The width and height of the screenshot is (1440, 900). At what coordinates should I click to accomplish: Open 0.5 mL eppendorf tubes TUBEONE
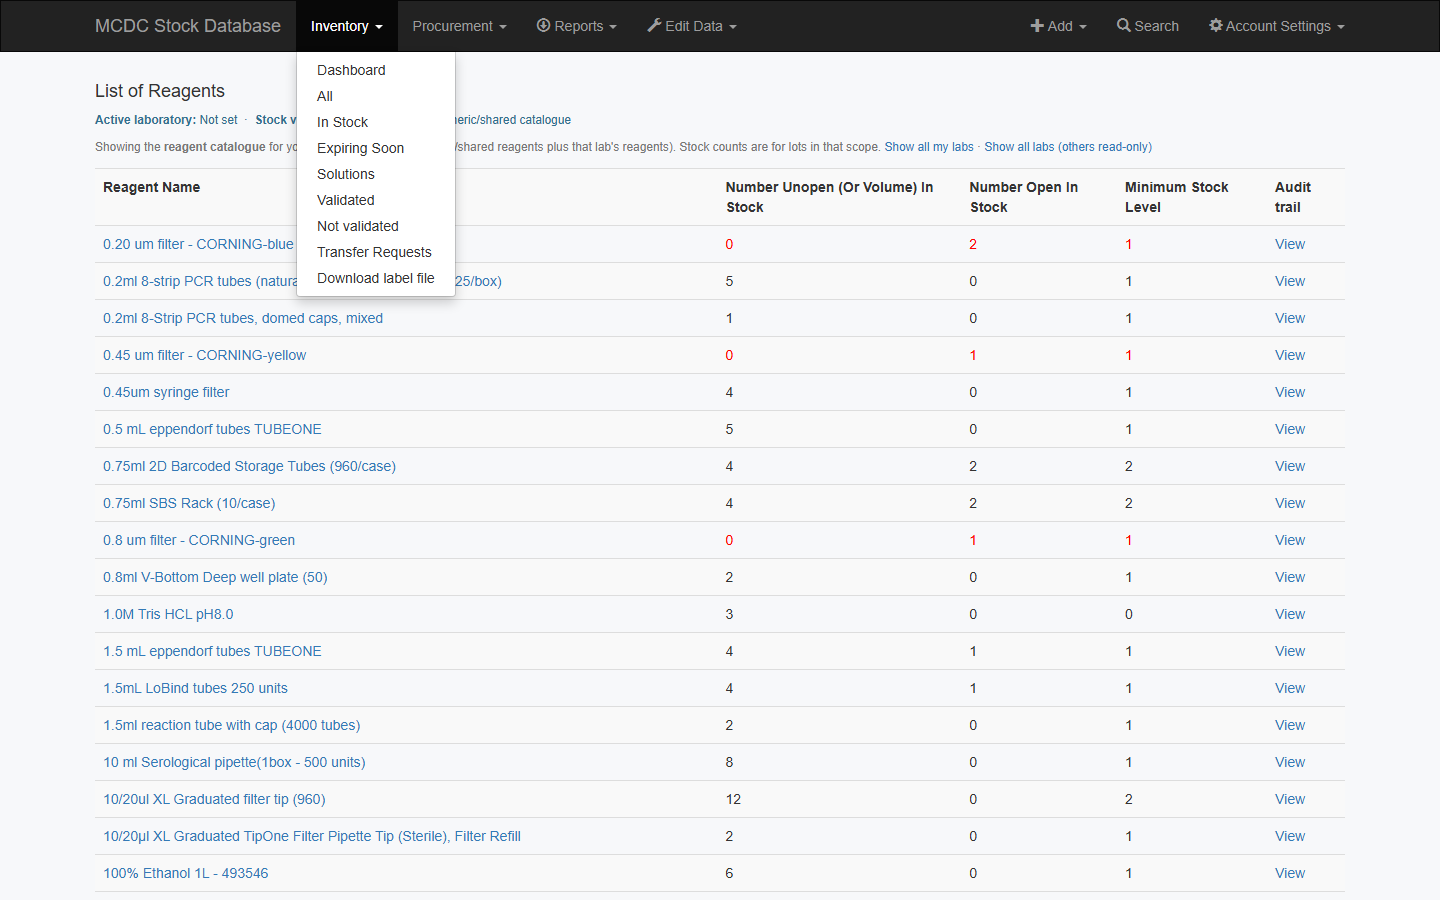[212, 429]
